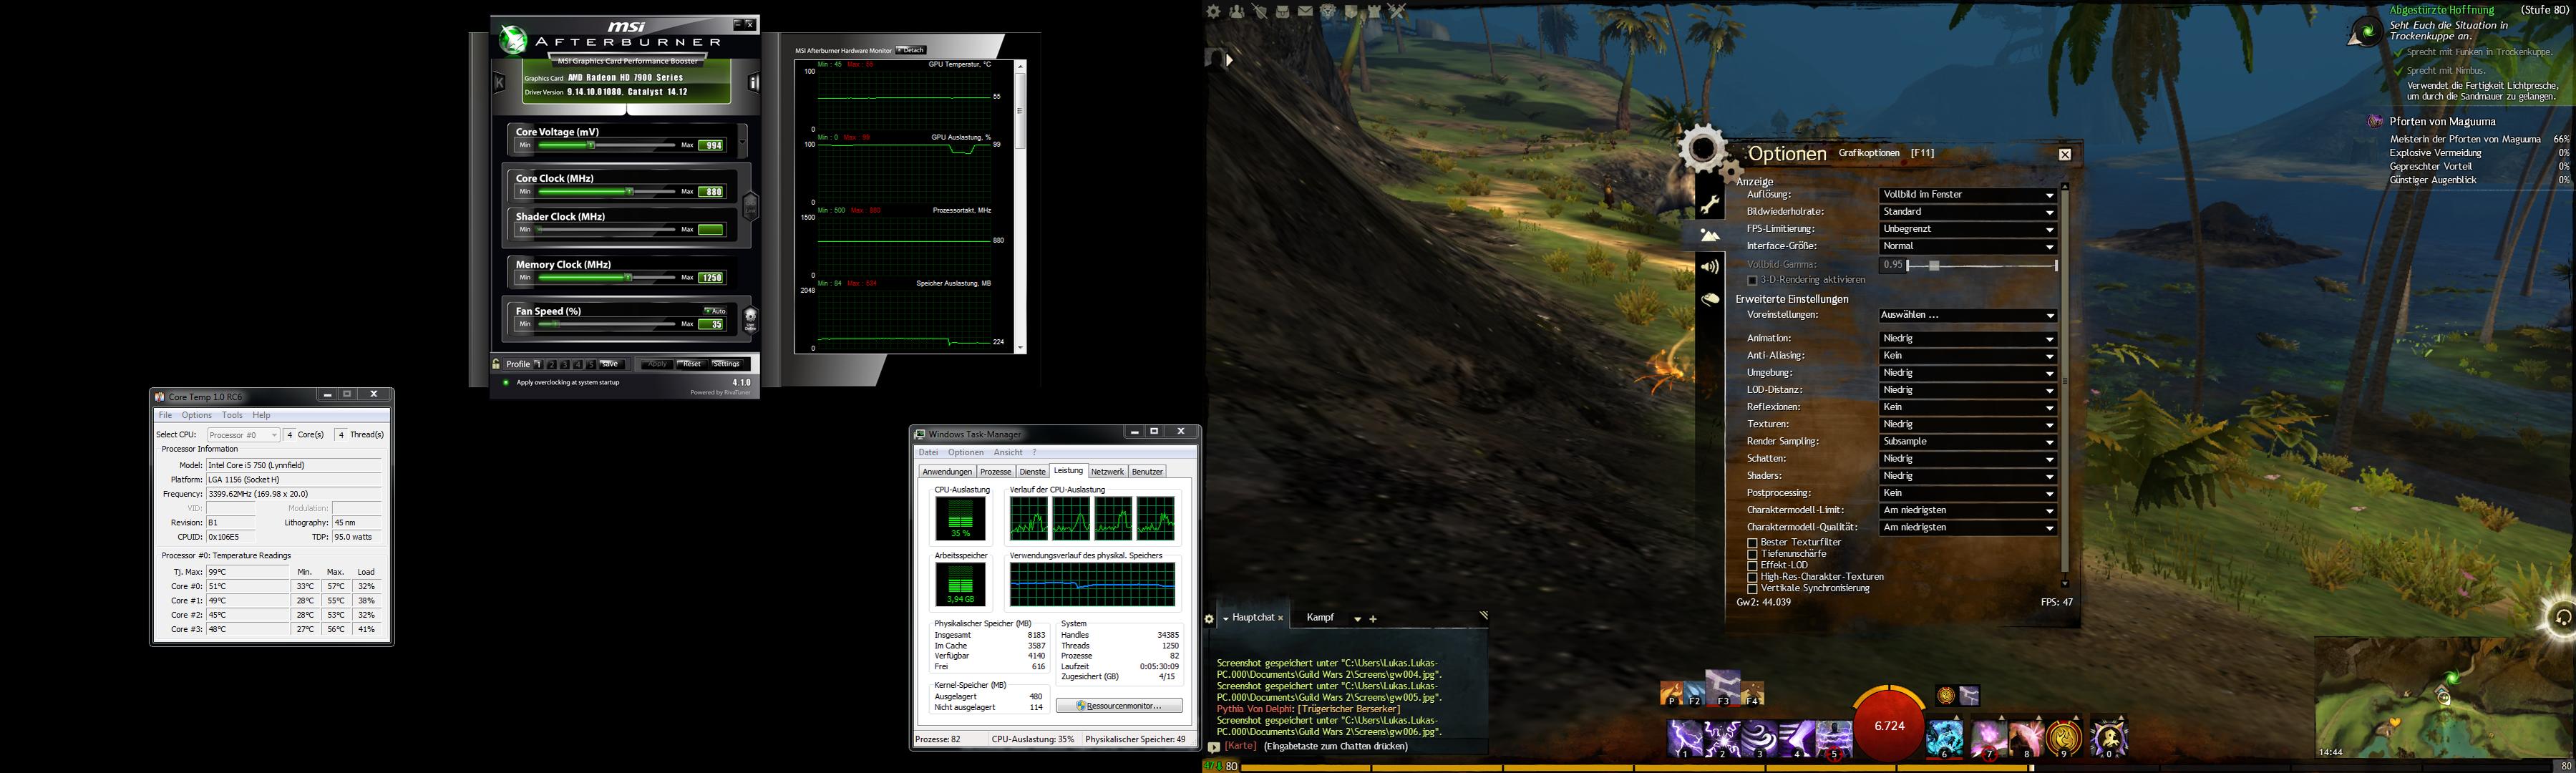Open the Bildwiederholrate dropdown

1967,212
